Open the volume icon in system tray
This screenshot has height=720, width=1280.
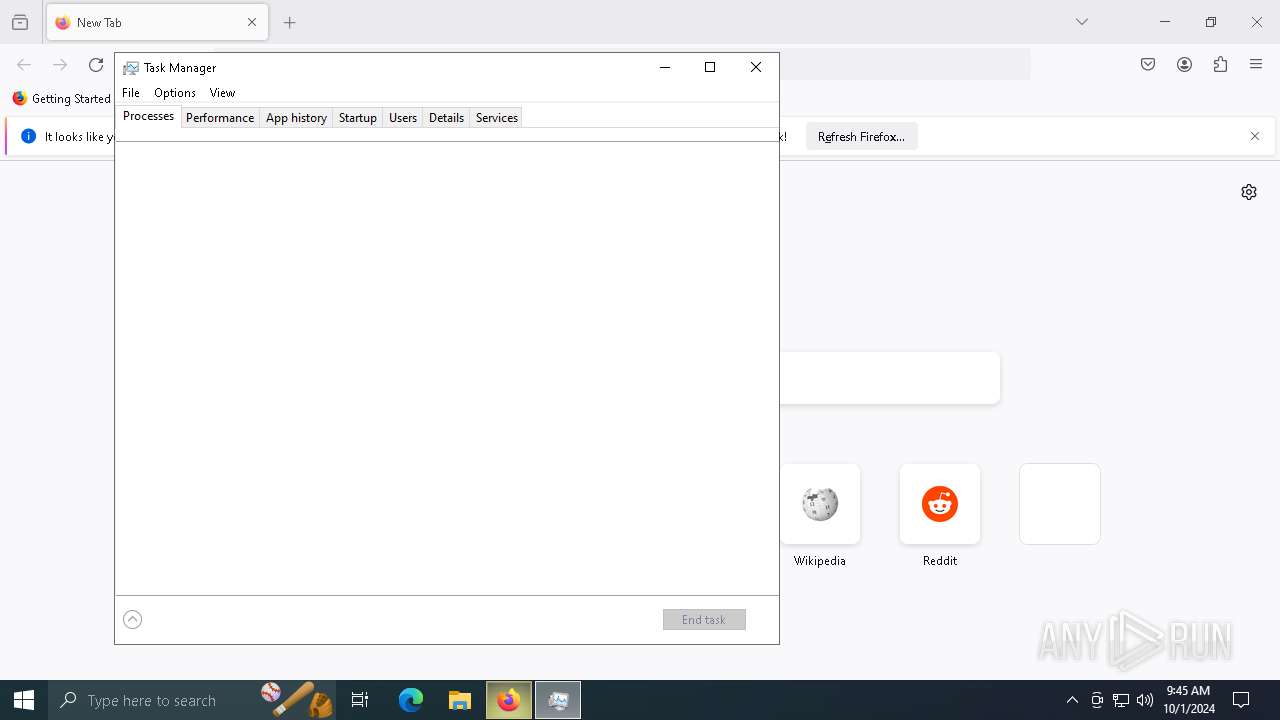tap(1145, 700)
